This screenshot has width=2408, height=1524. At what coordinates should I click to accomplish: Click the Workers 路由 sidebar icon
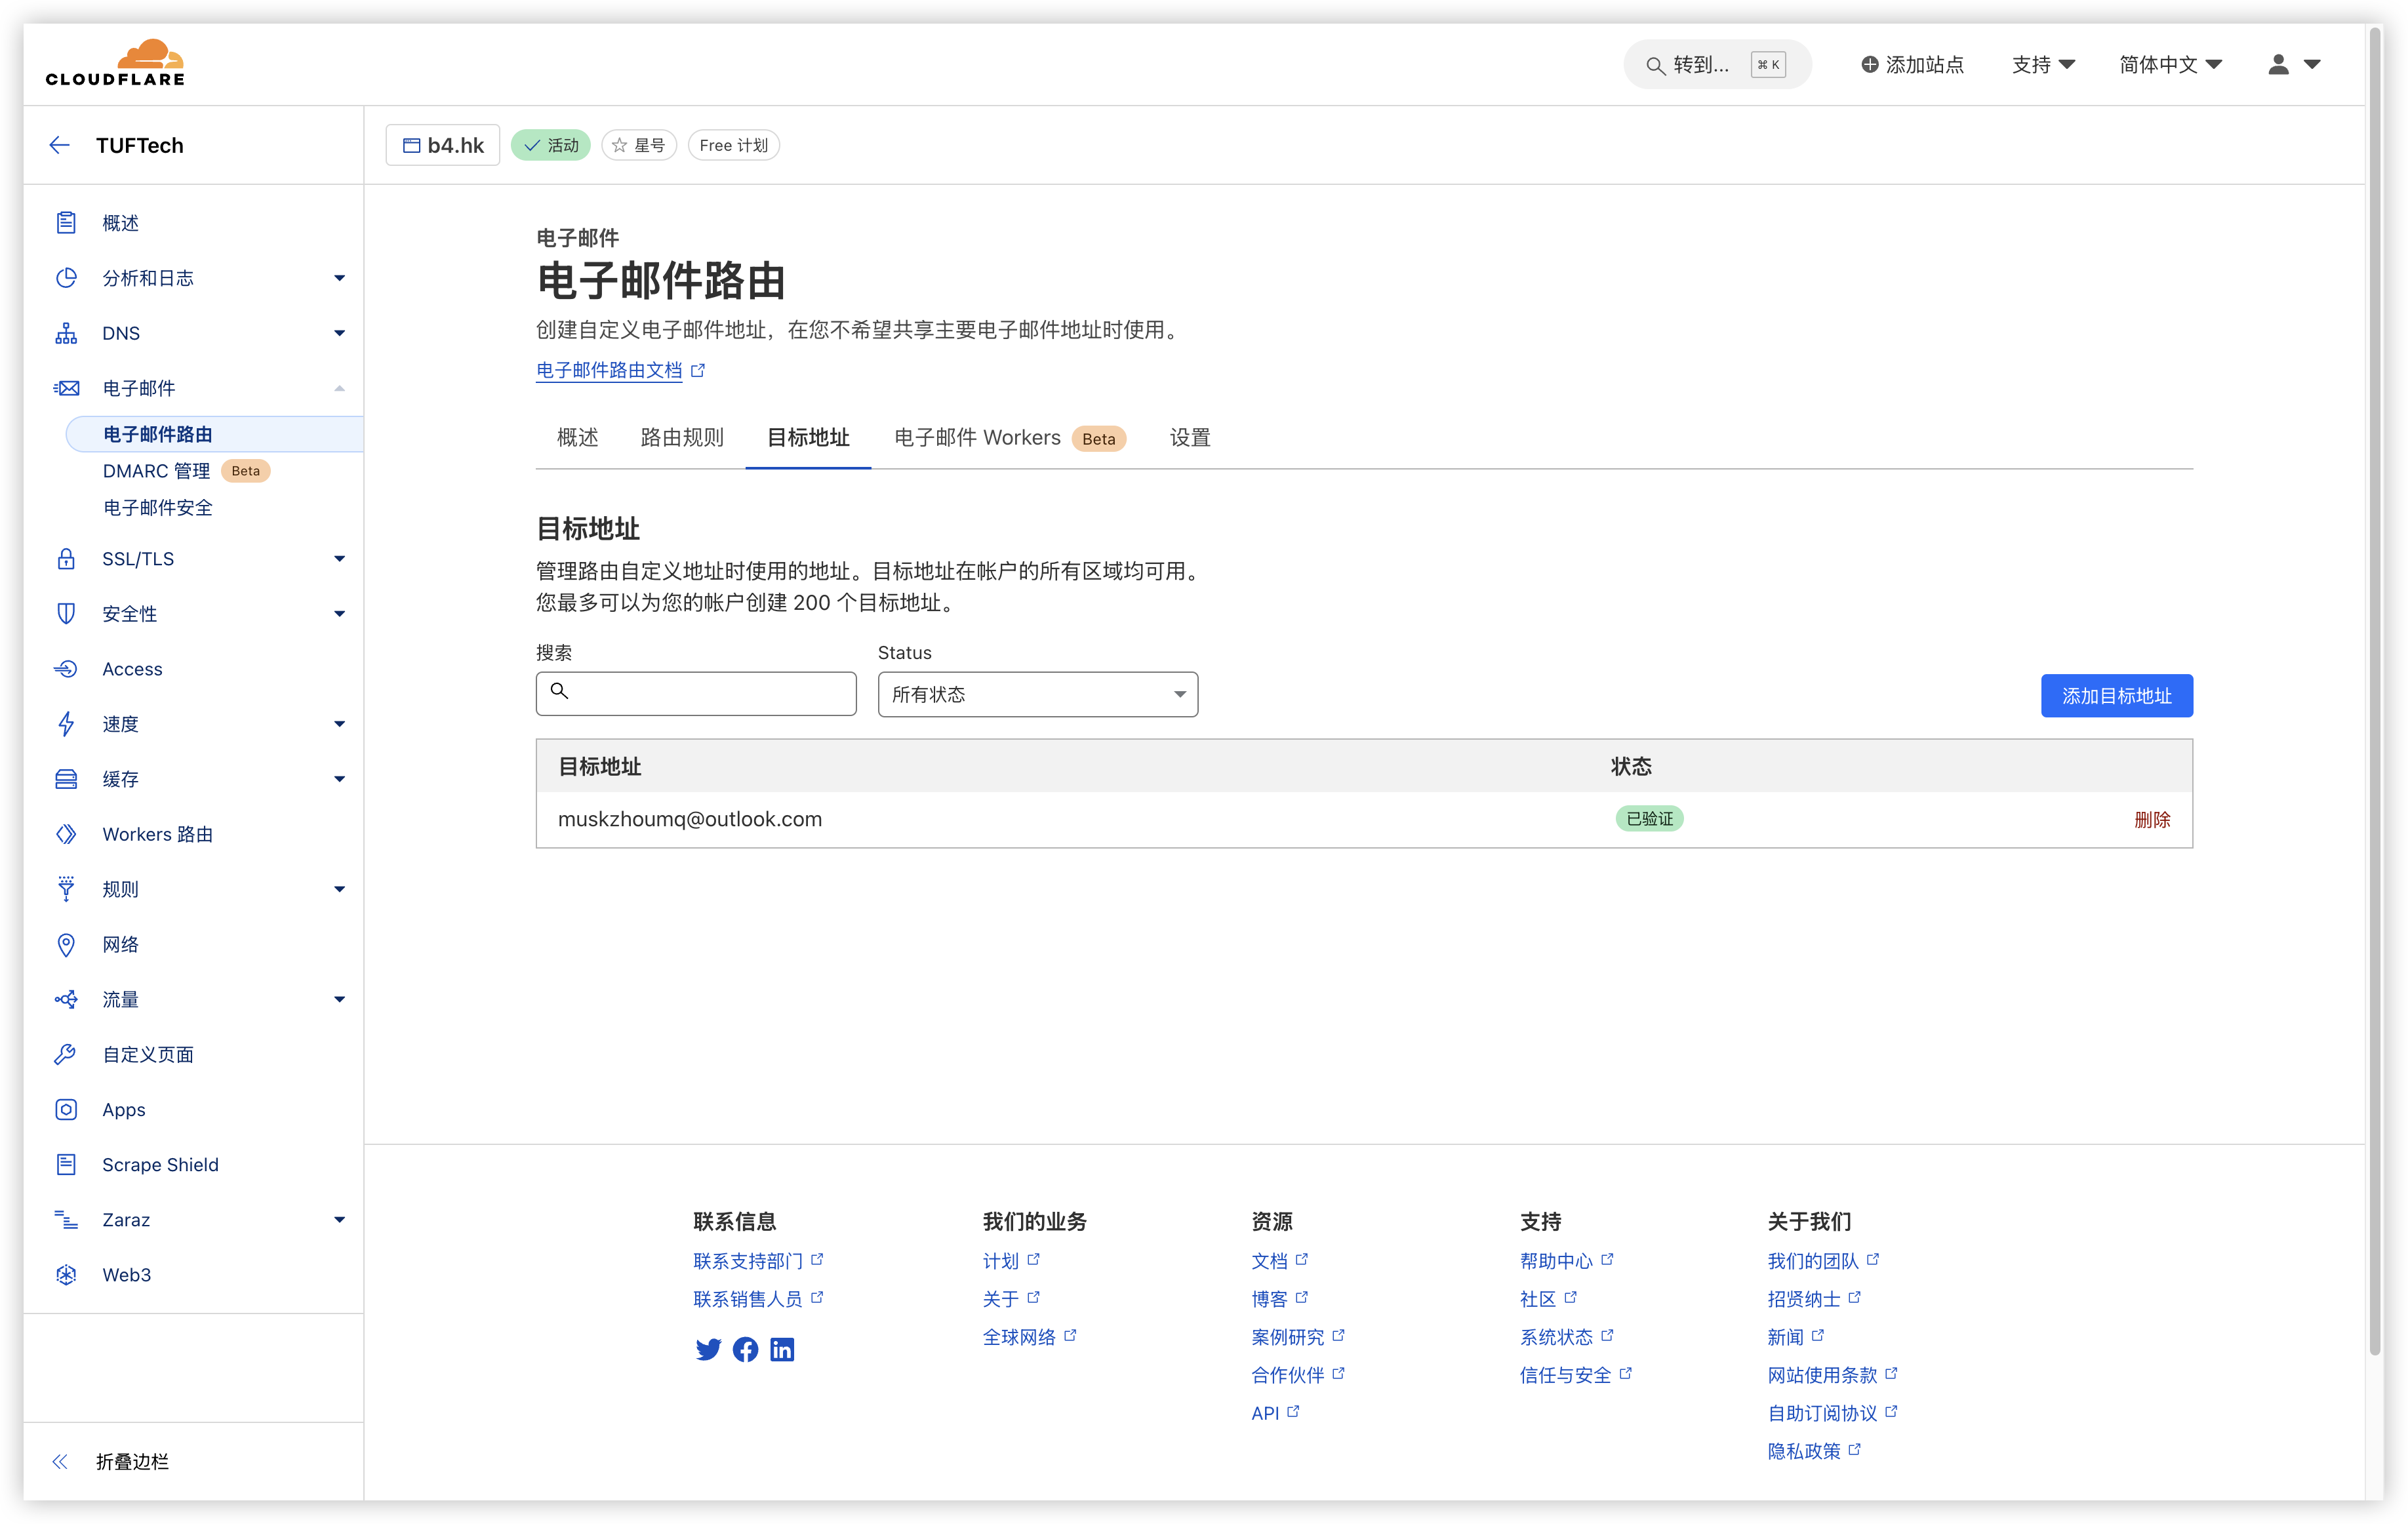(66, 834)
